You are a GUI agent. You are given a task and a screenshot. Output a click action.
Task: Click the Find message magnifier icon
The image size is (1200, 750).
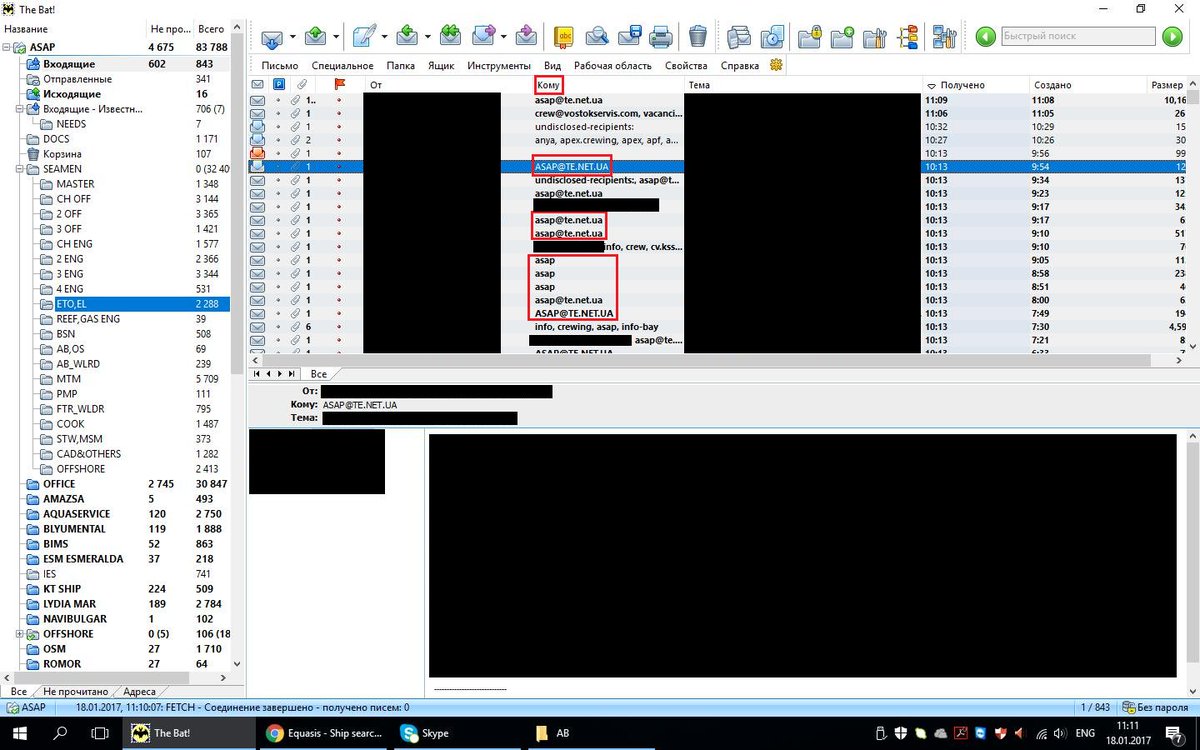(597, 38)
